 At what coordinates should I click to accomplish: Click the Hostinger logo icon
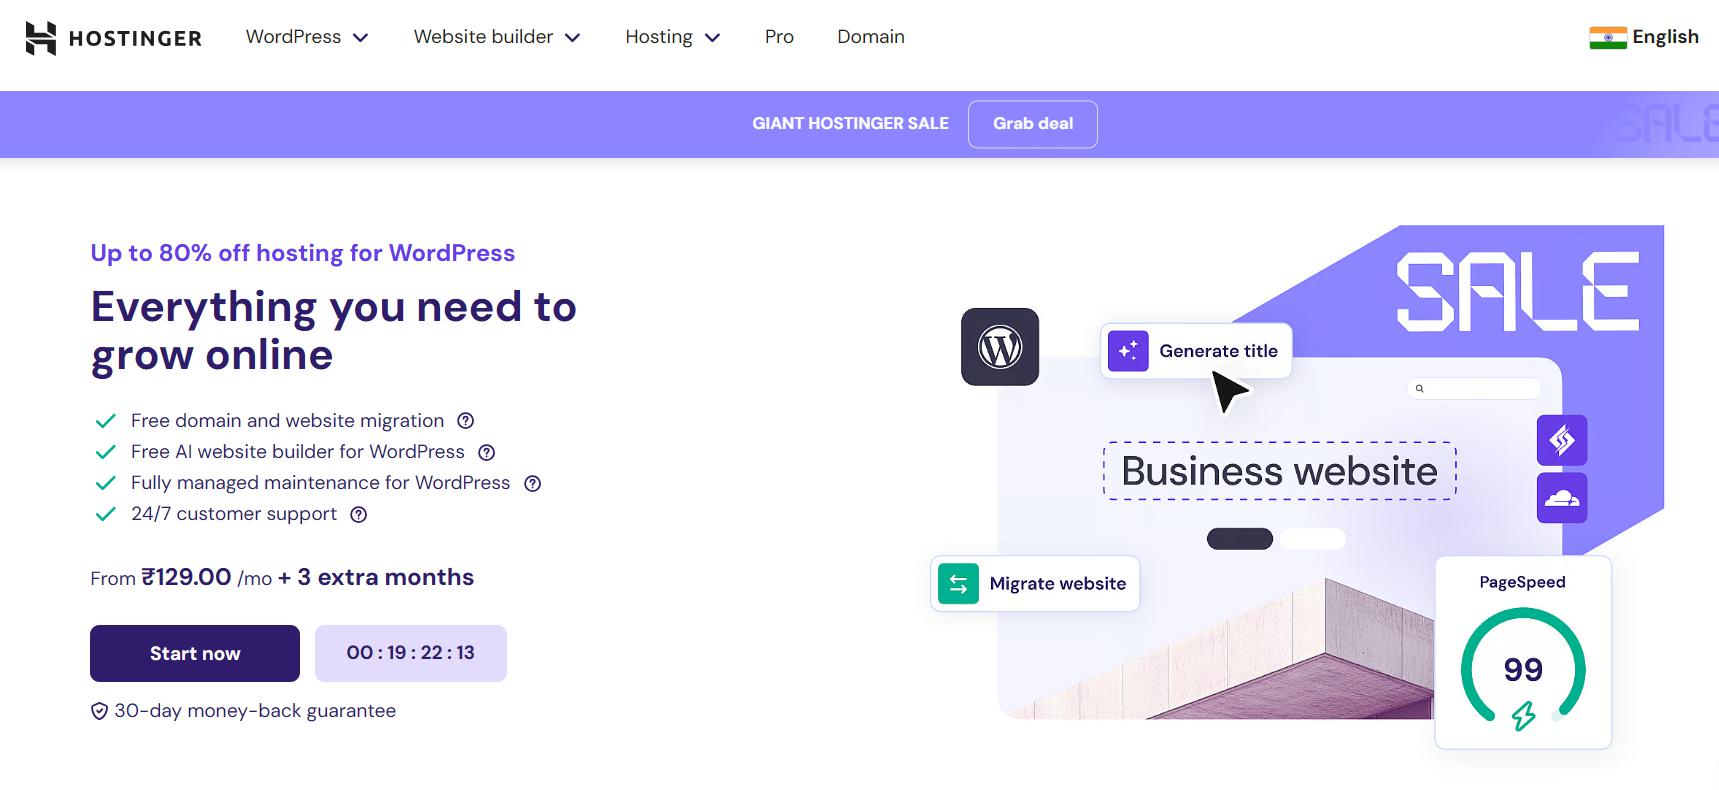(x=41, y=38)
